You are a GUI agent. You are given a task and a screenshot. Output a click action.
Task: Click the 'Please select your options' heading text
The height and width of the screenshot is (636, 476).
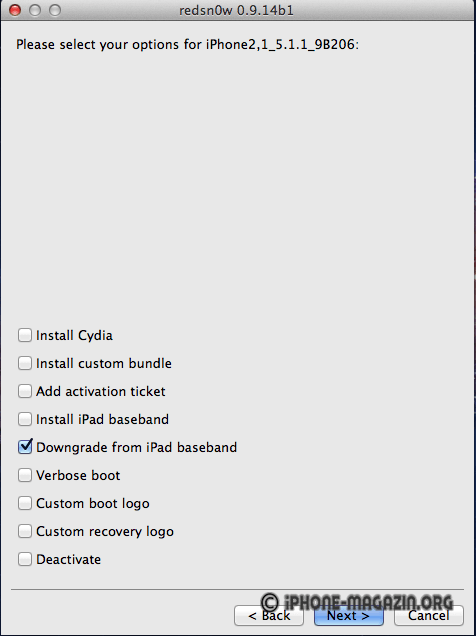click(x=187, y=44)
